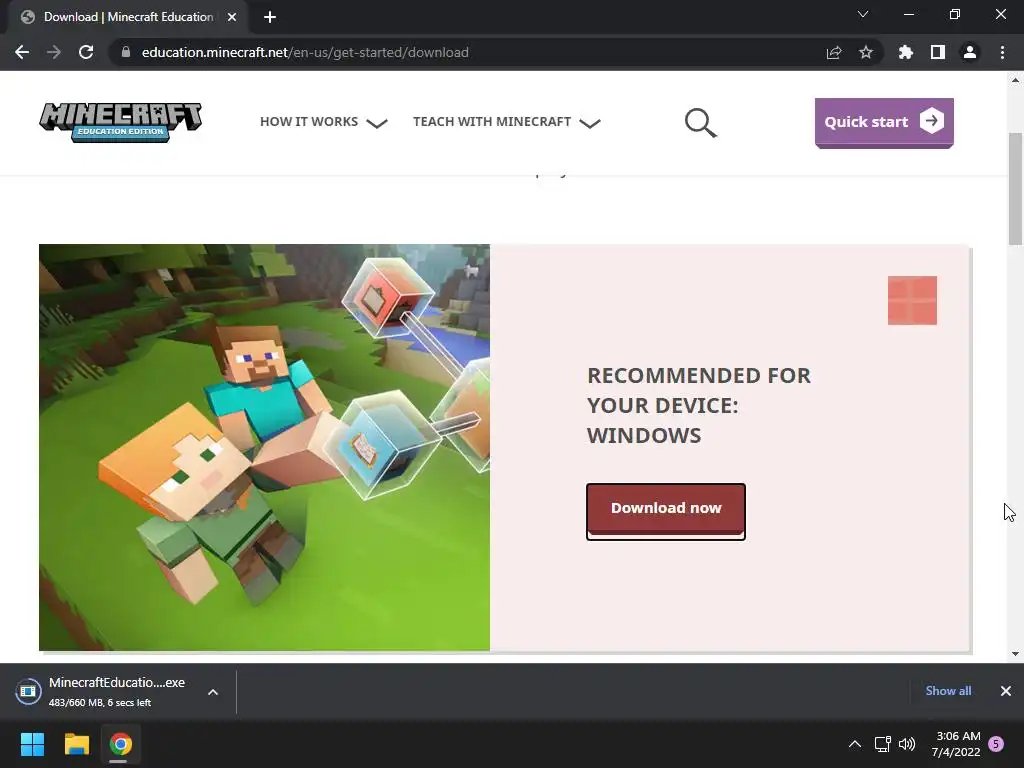Click Show all downloads
1024x768 pixels.
[948, 691]
